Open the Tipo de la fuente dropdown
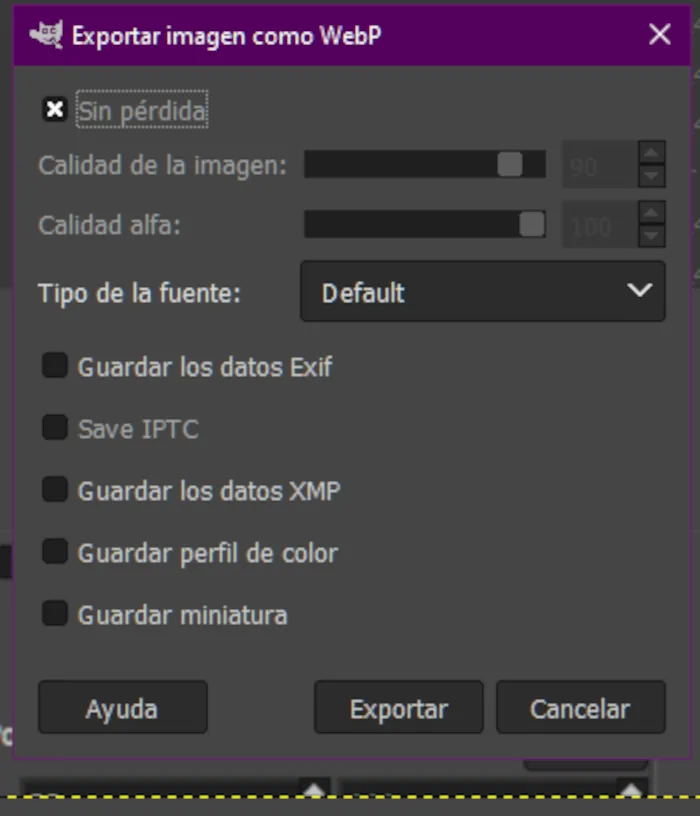 [482, 292]
